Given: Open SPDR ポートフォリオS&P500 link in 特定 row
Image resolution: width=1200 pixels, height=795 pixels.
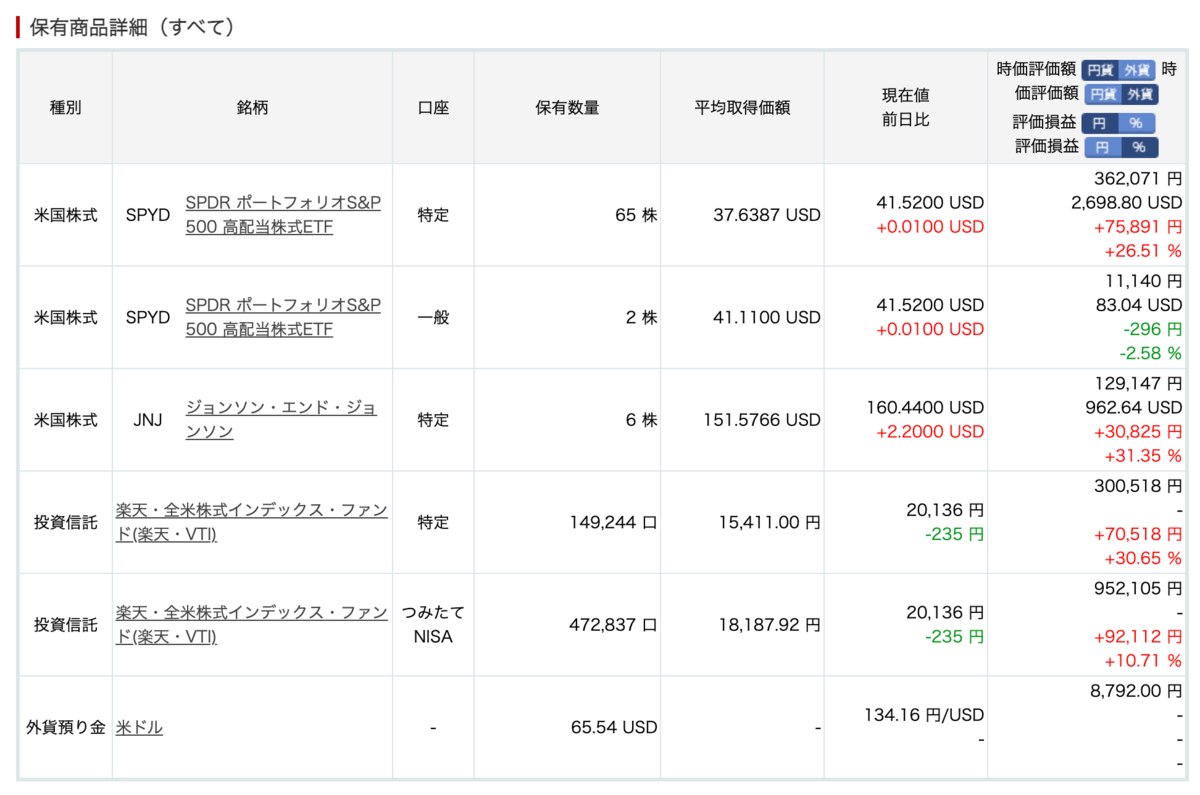Looking at the screenshot, I should 283,214.
